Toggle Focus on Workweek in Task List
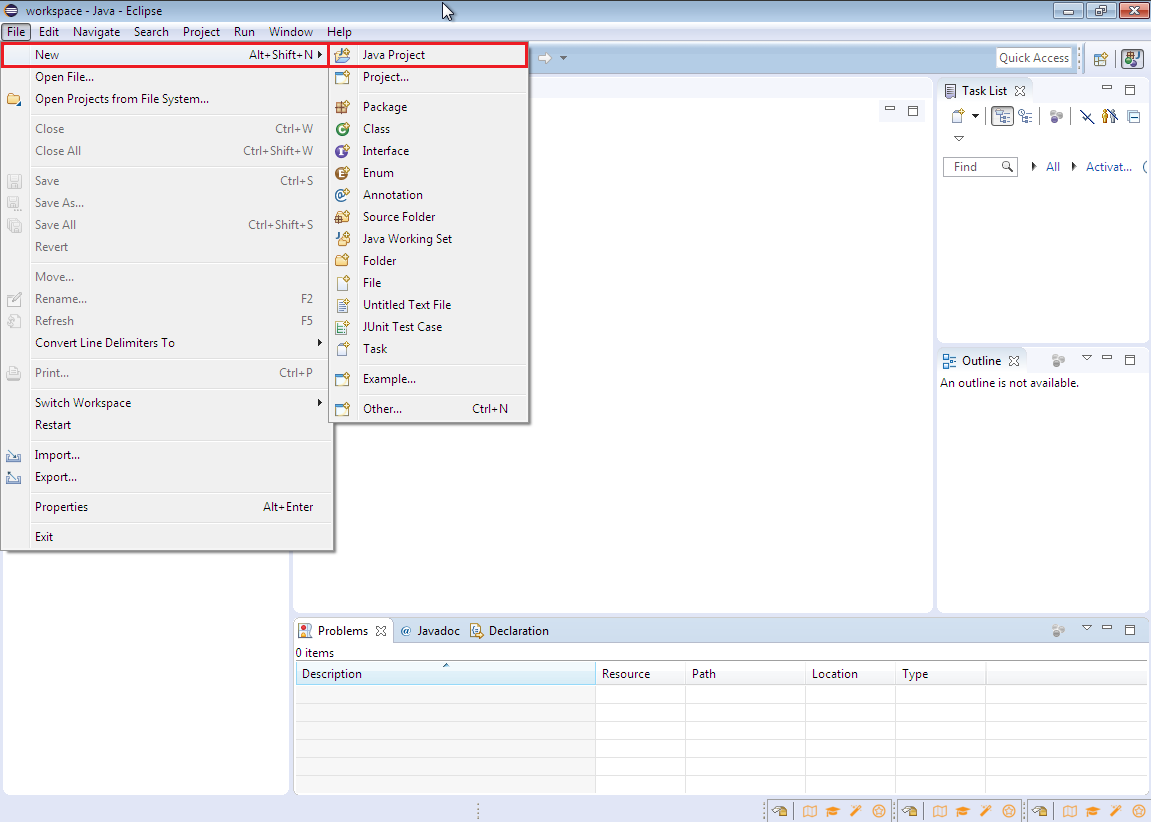The image size is (1151, 822). tap(1056, 116)
